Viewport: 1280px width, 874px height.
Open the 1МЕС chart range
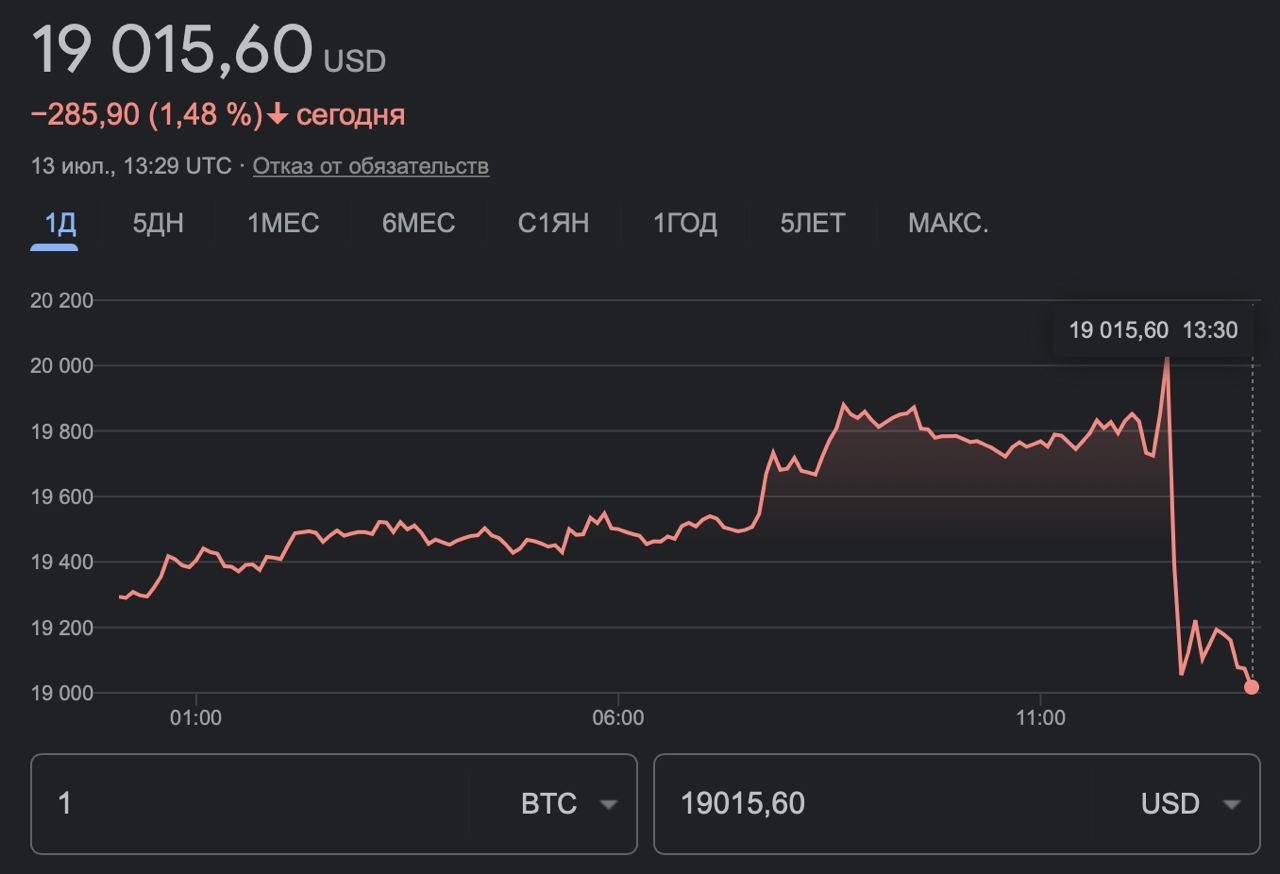(x=283, y=223)
